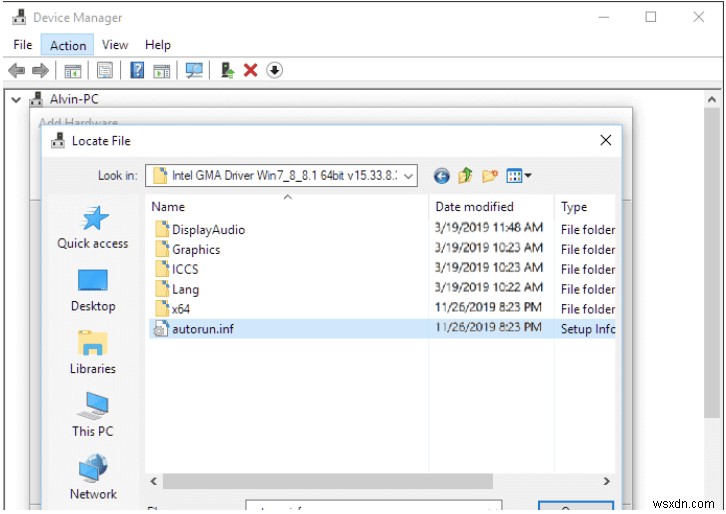
Task: Open the File menu
Action: coord(23,45)
